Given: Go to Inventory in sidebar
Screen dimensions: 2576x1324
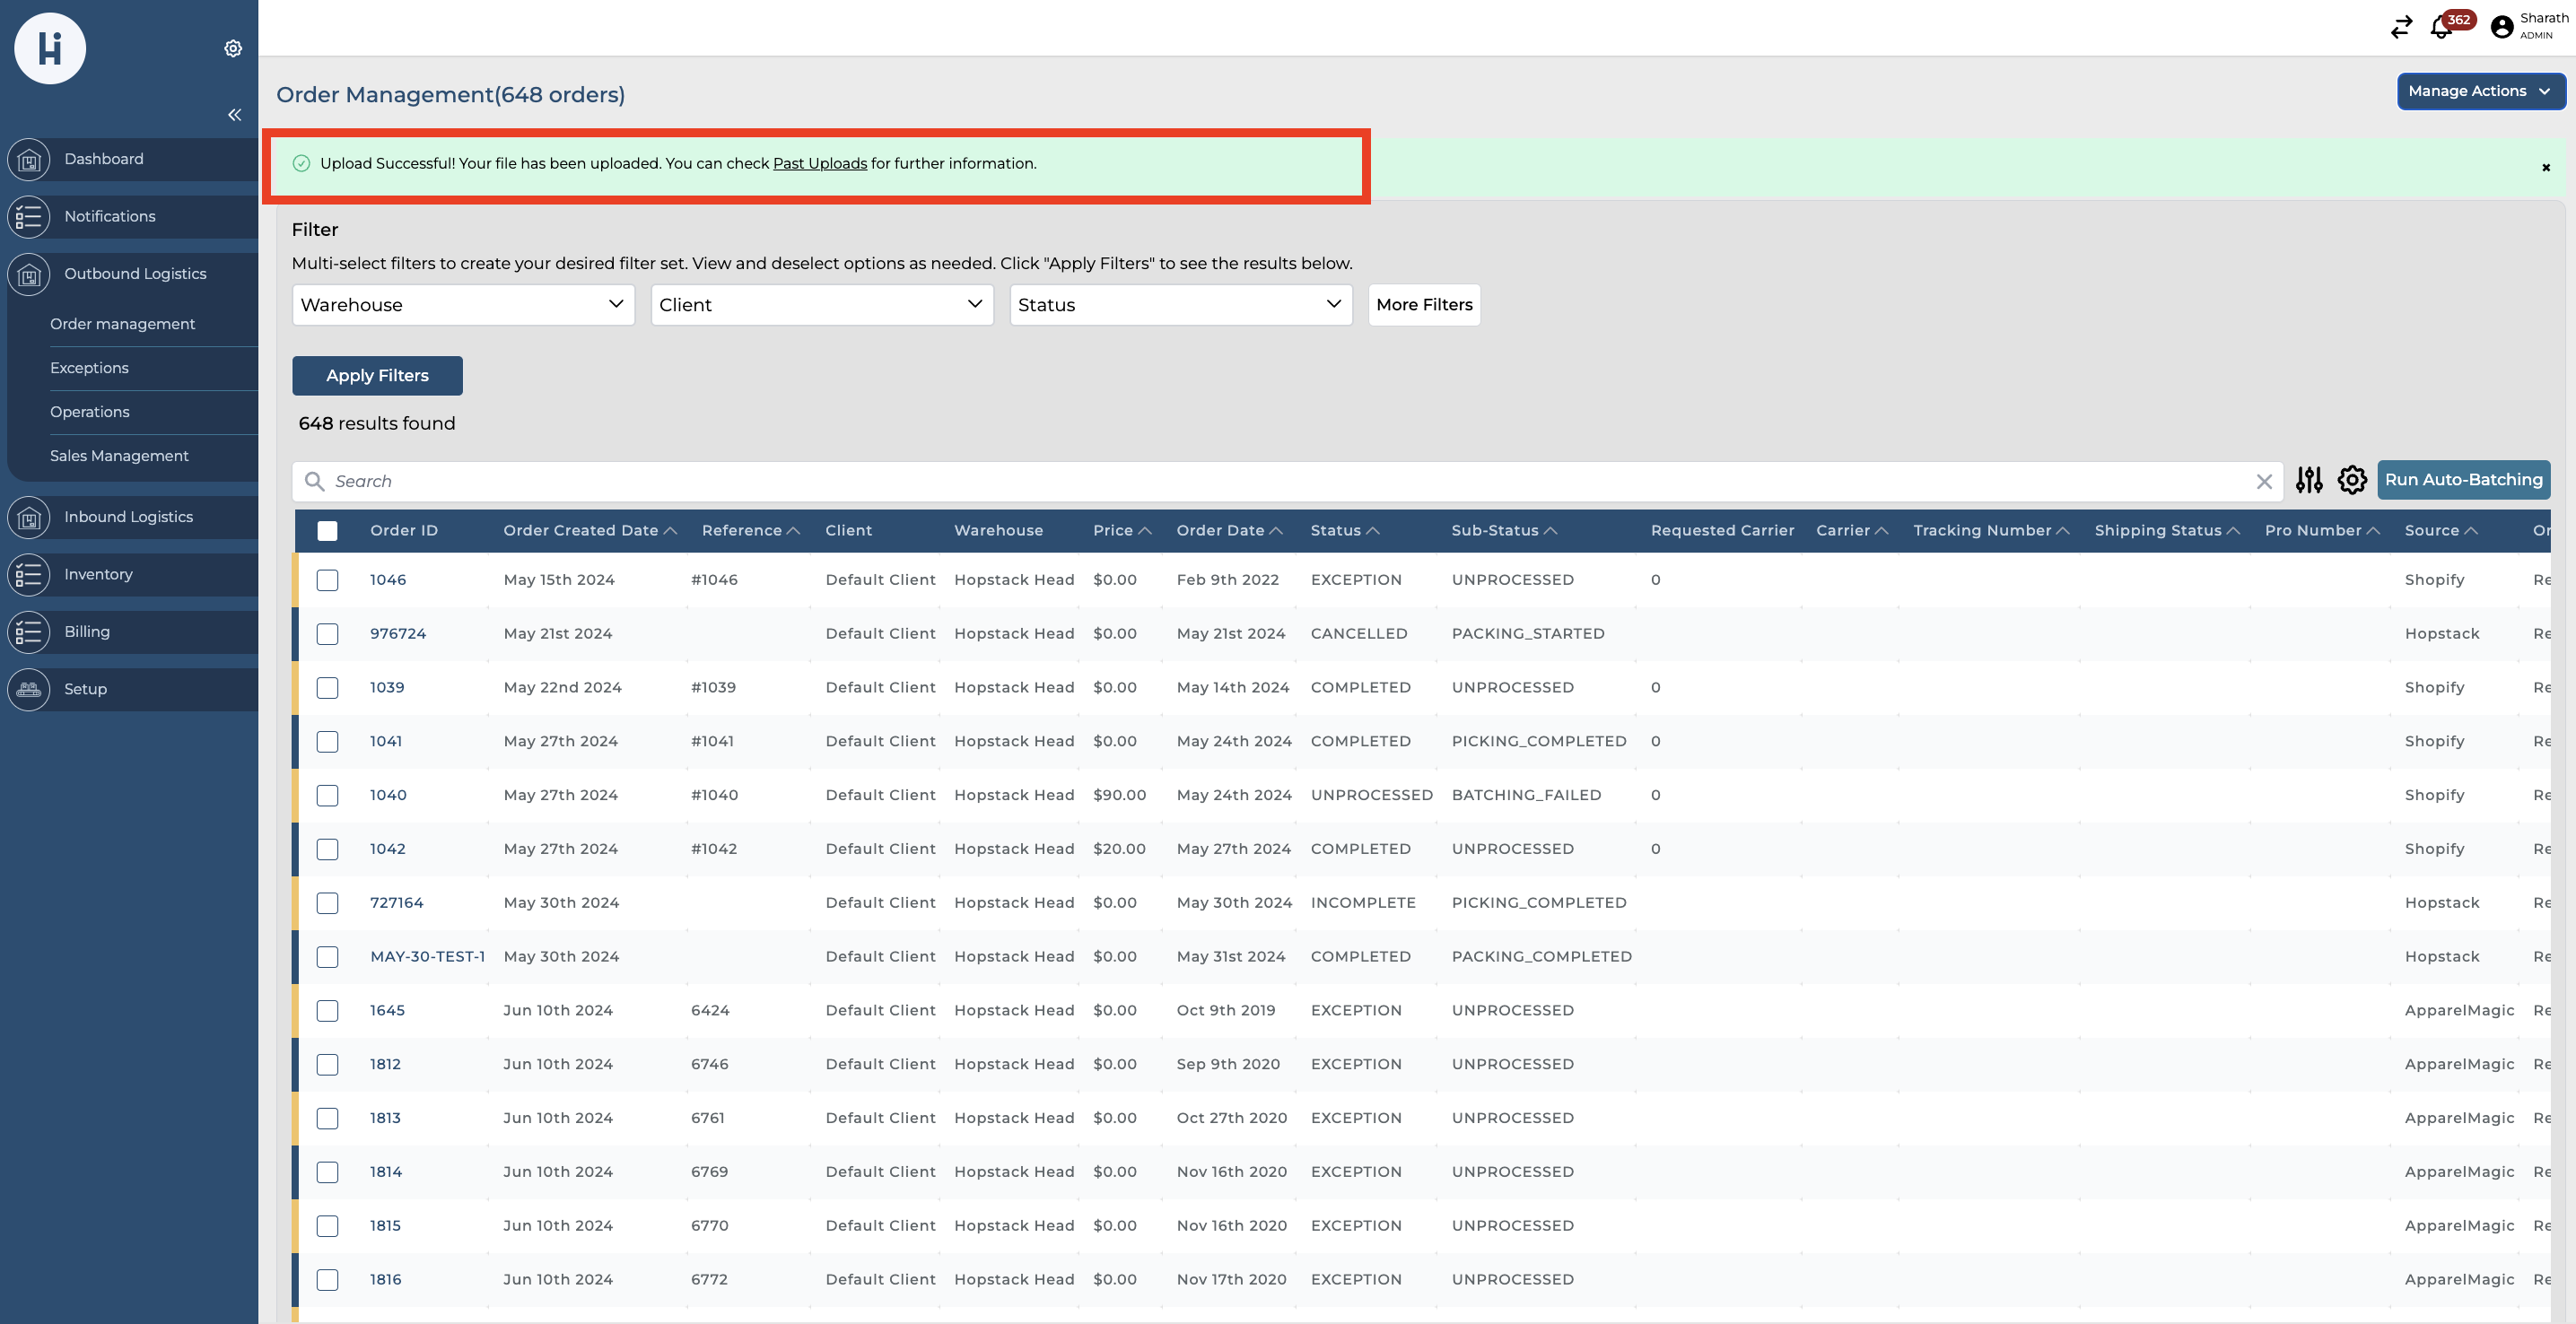Looking at the screenshot, I should tap(98, 574).
